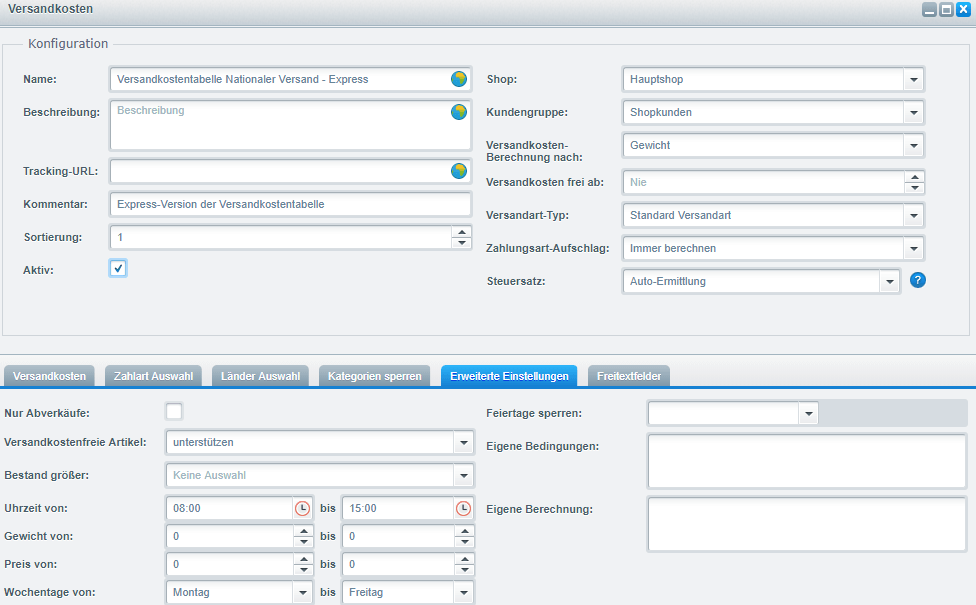Open the Kategorien sperren tab
Screen dimensions: 976x605
pos(376,376)
